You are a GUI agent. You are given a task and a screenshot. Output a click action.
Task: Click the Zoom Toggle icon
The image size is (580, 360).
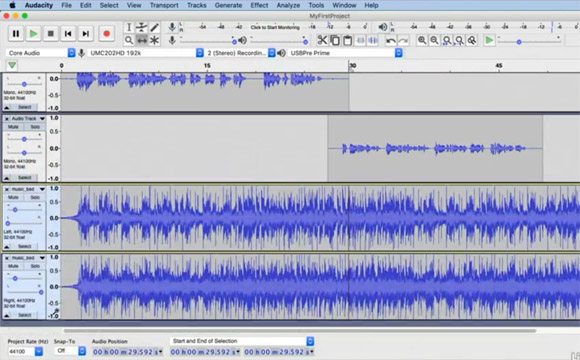(x=472, y=40)
